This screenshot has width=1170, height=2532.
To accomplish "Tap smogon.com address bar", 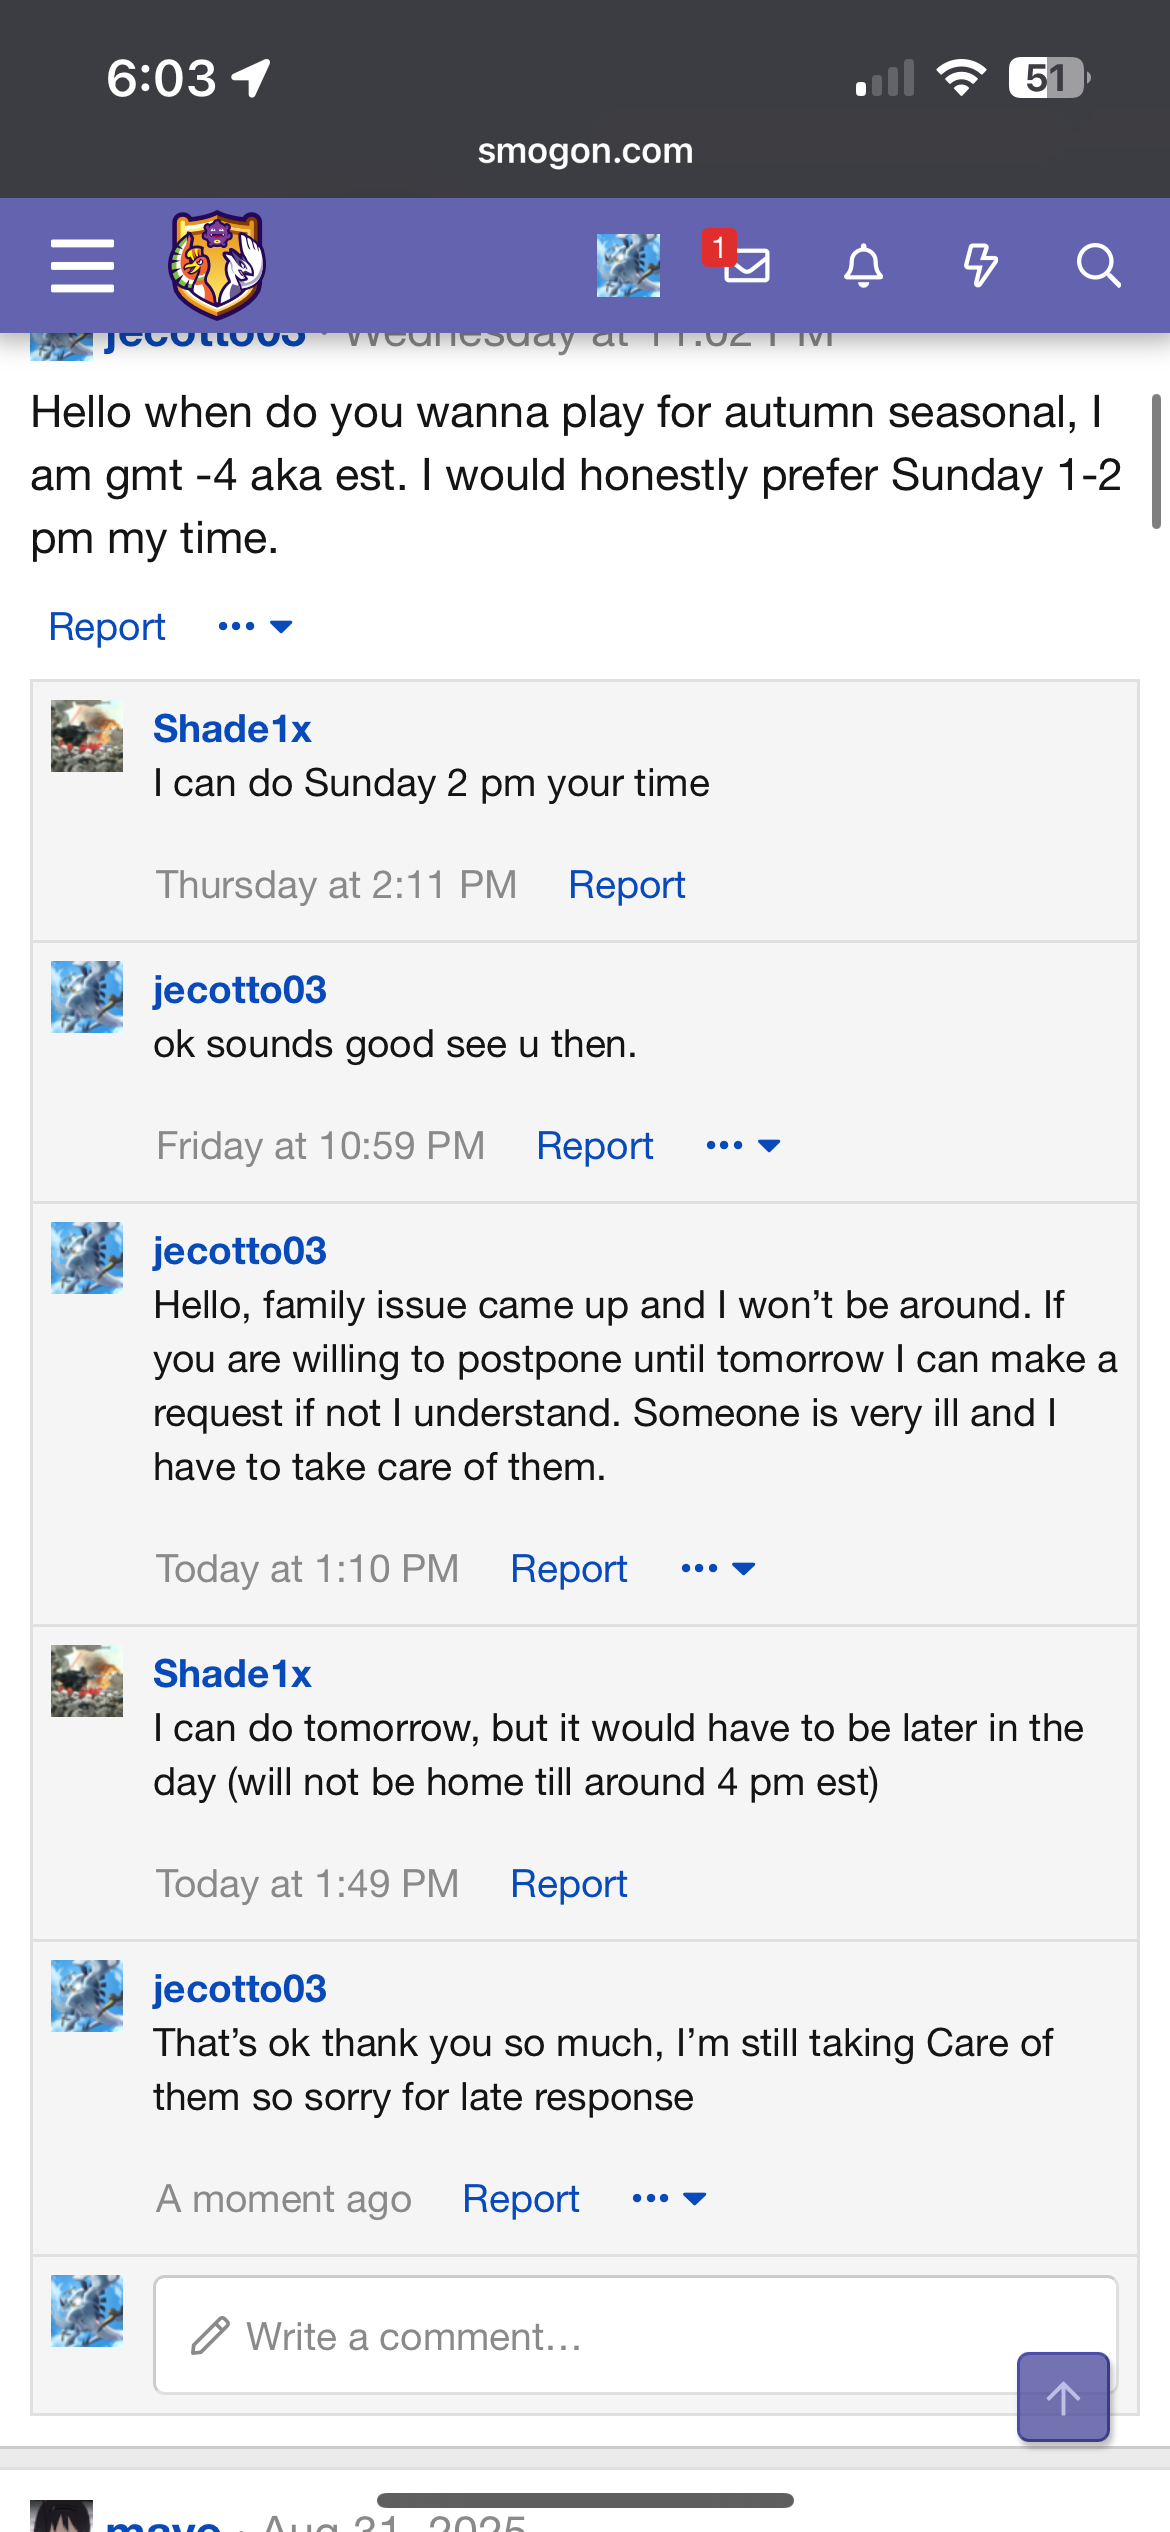I will click(585, 151).
